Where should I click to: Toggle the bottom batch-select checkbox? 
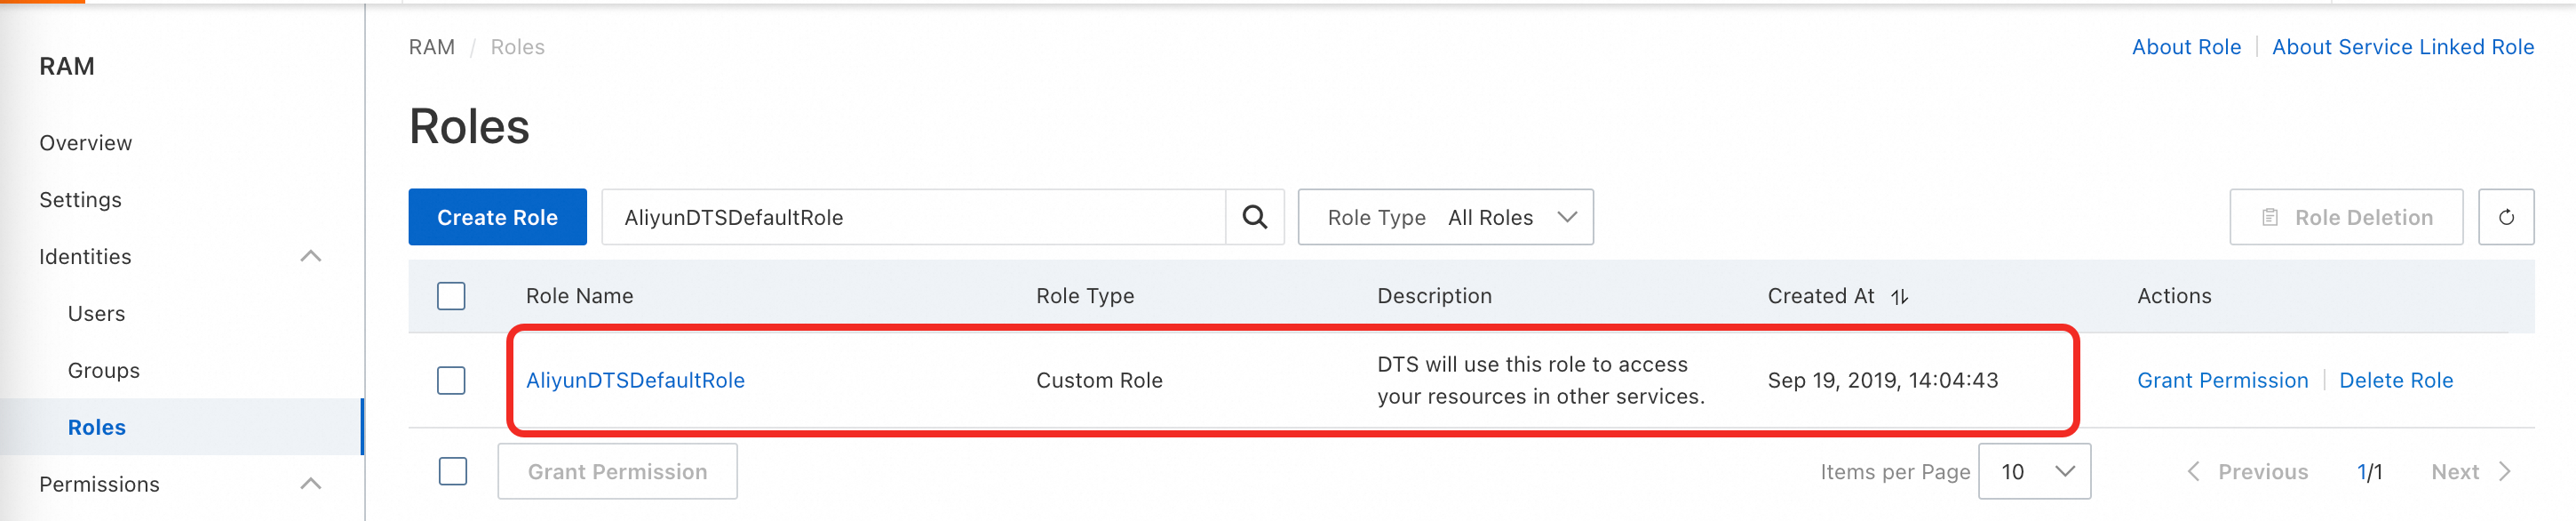[453, 471]
